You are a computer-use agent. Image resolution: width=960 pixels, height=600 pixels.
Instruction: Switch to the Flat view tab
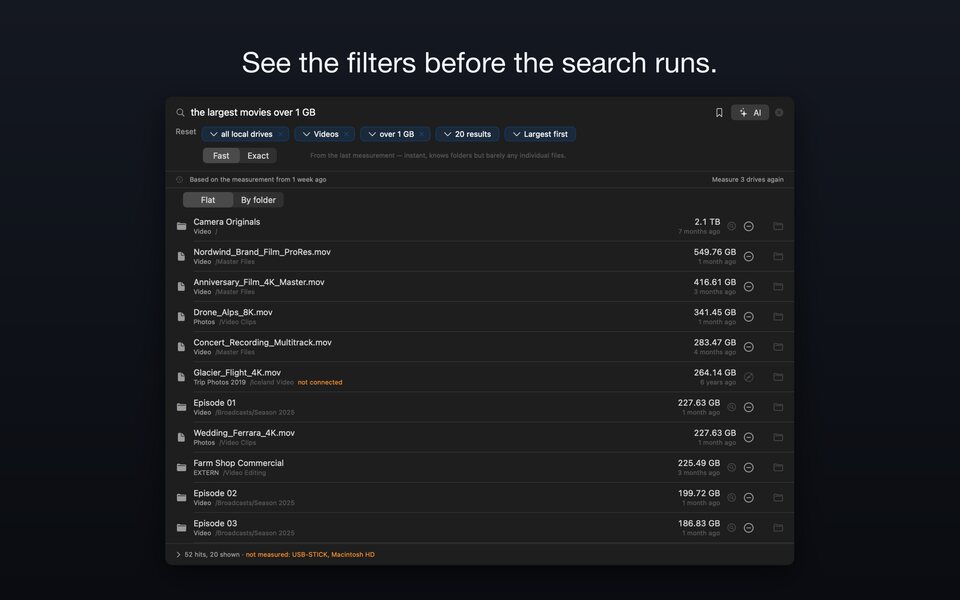click(x=208, y=200)
